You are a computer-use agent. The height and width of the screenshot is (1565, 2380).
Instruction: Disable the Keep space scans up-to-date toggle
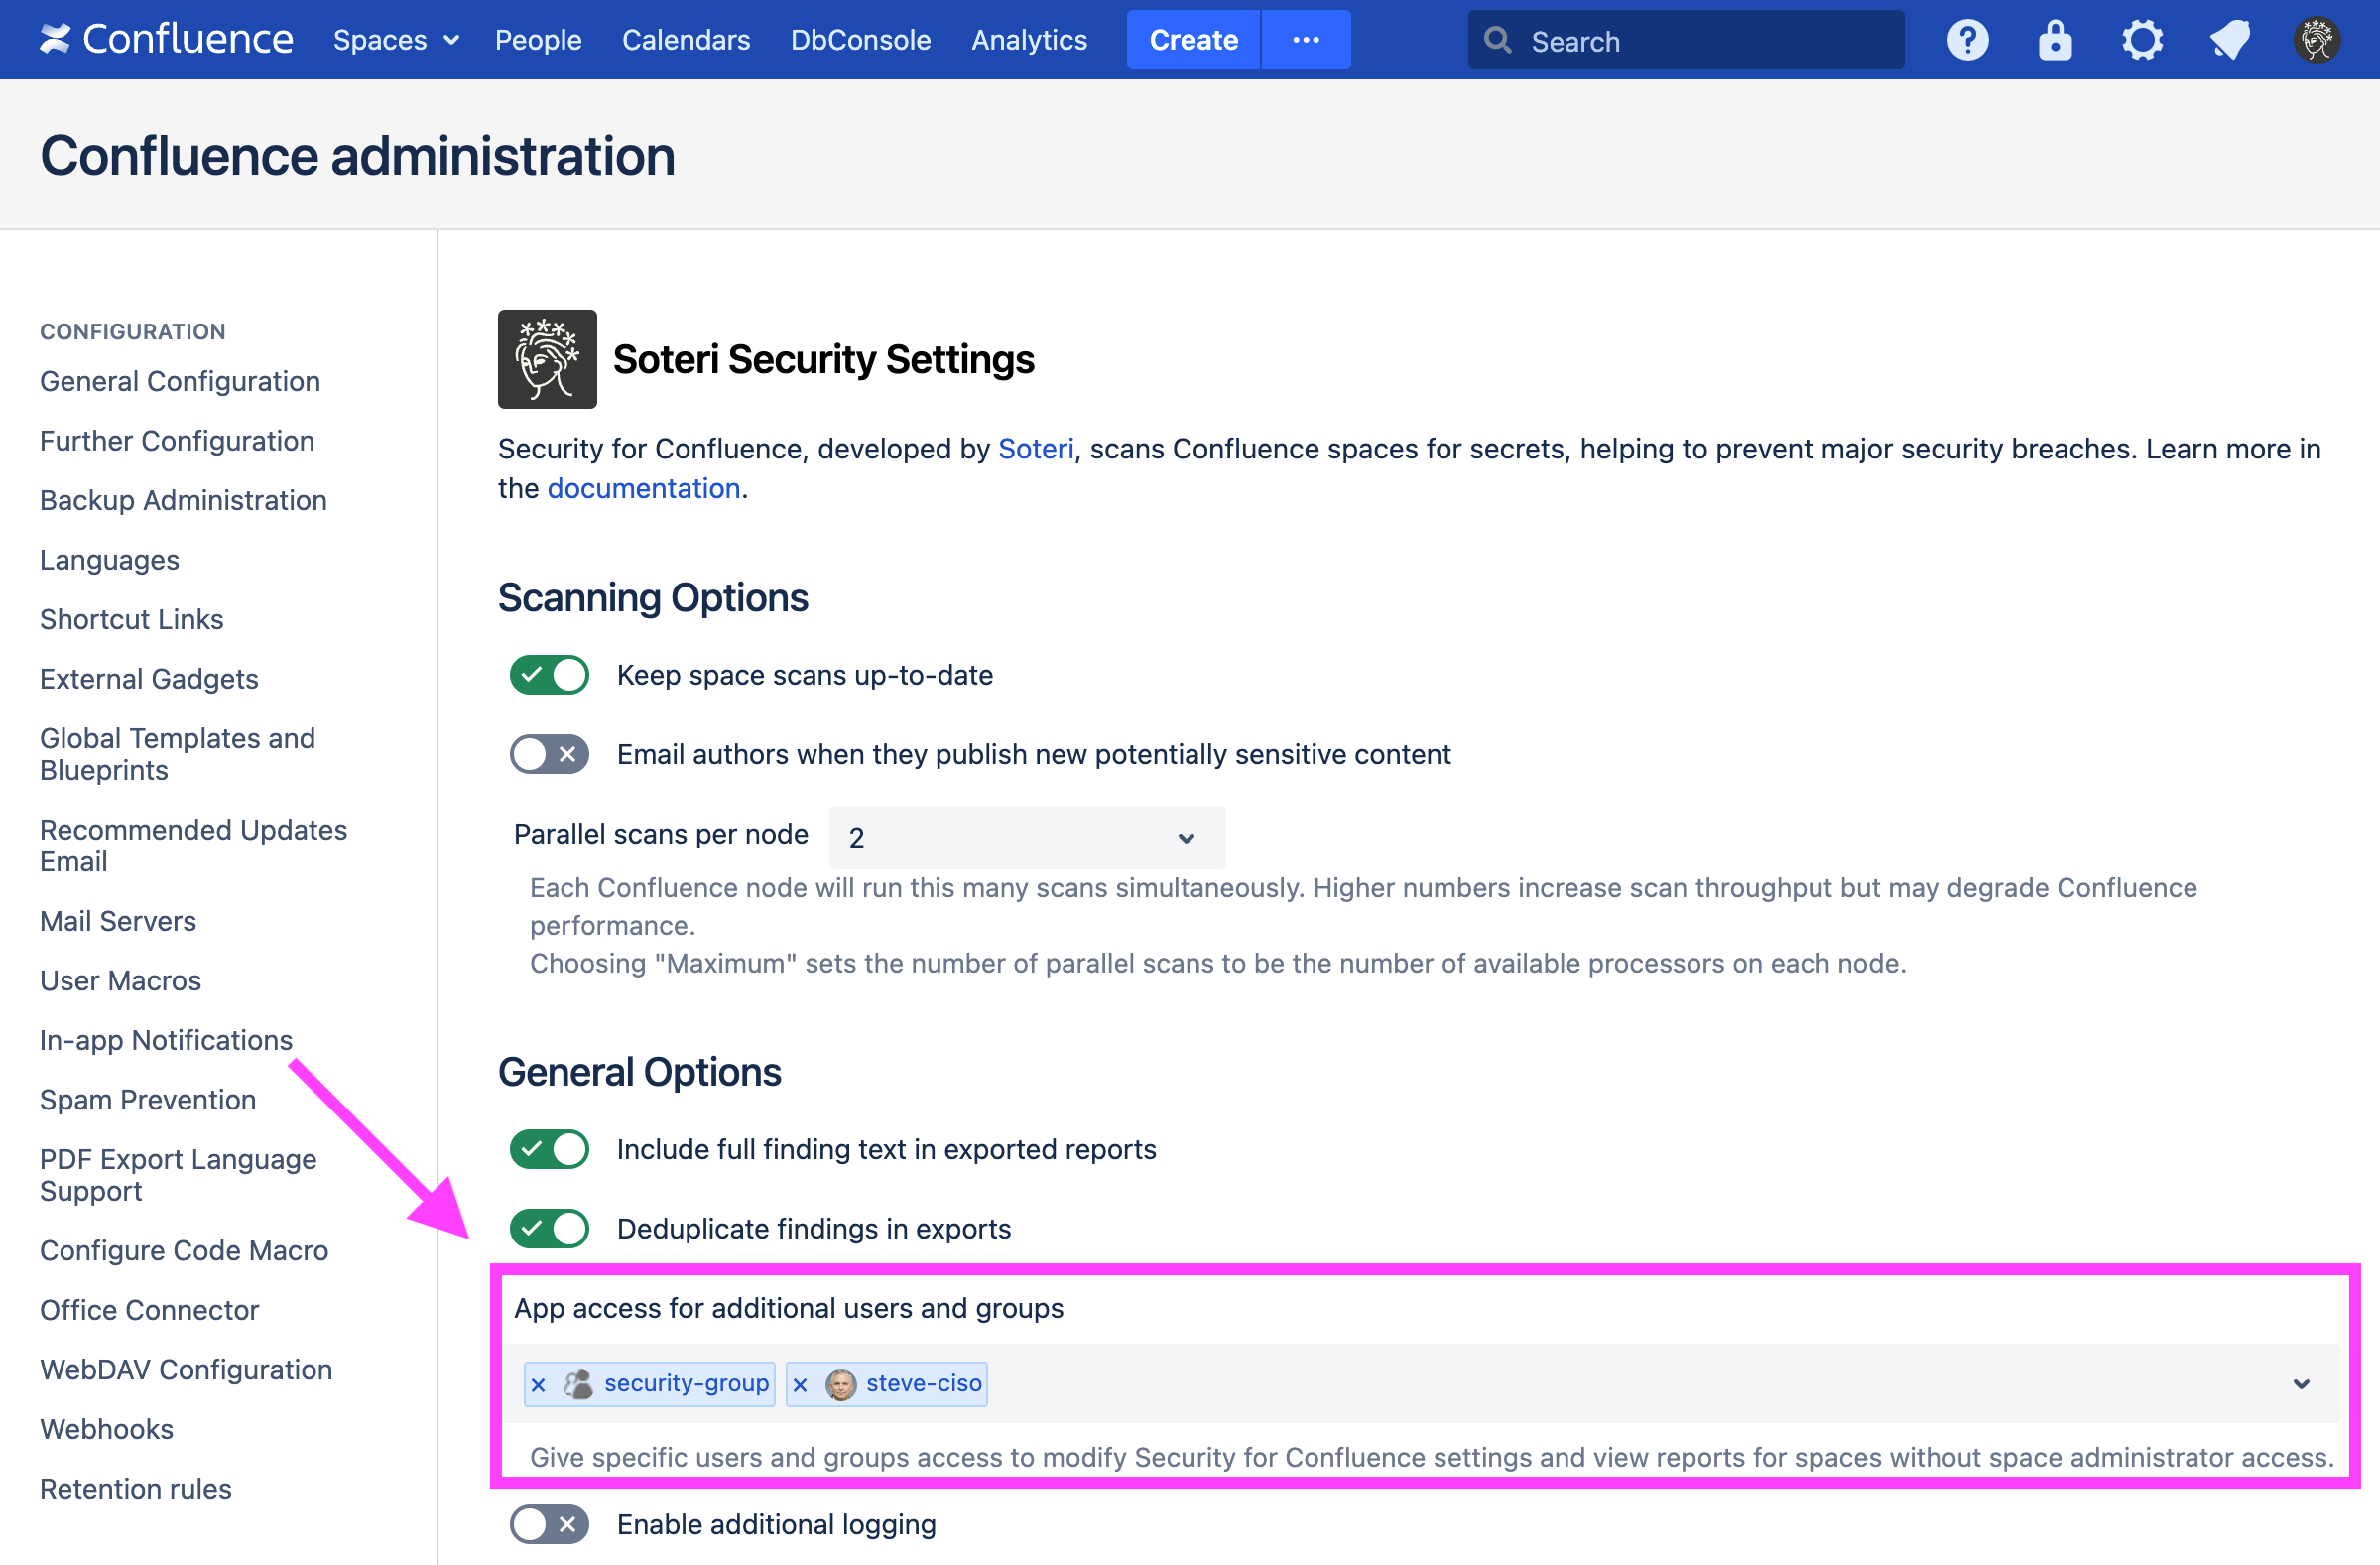pyautogui.click(x=549, y=674)
